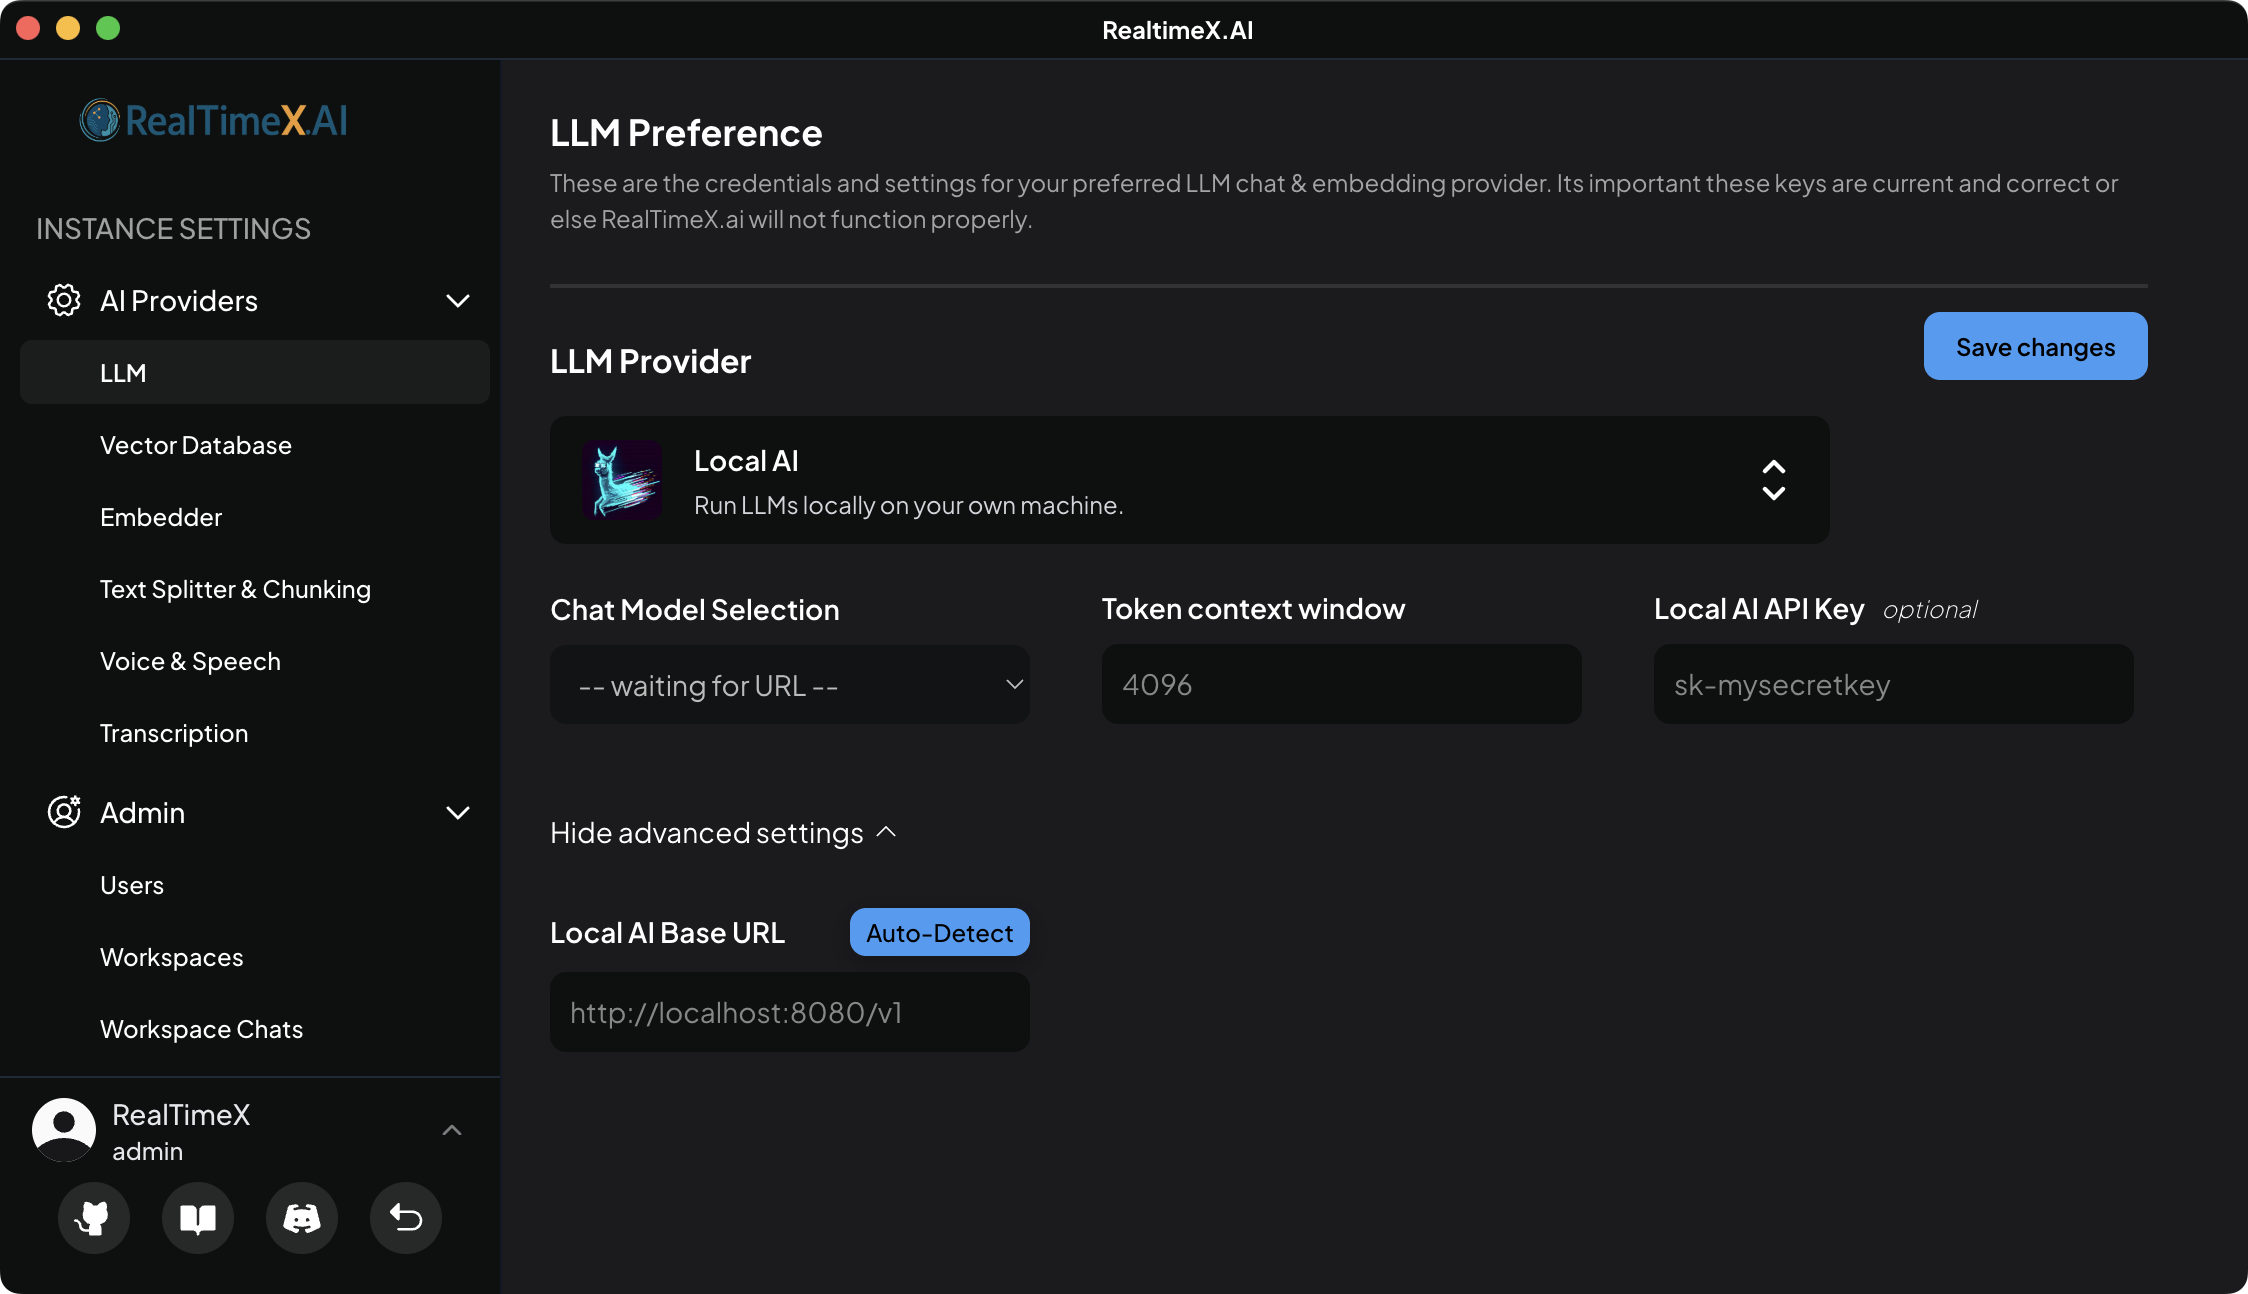Click the Auto-Detect button
The image size is (2248, 1294).
click(938, 932)
